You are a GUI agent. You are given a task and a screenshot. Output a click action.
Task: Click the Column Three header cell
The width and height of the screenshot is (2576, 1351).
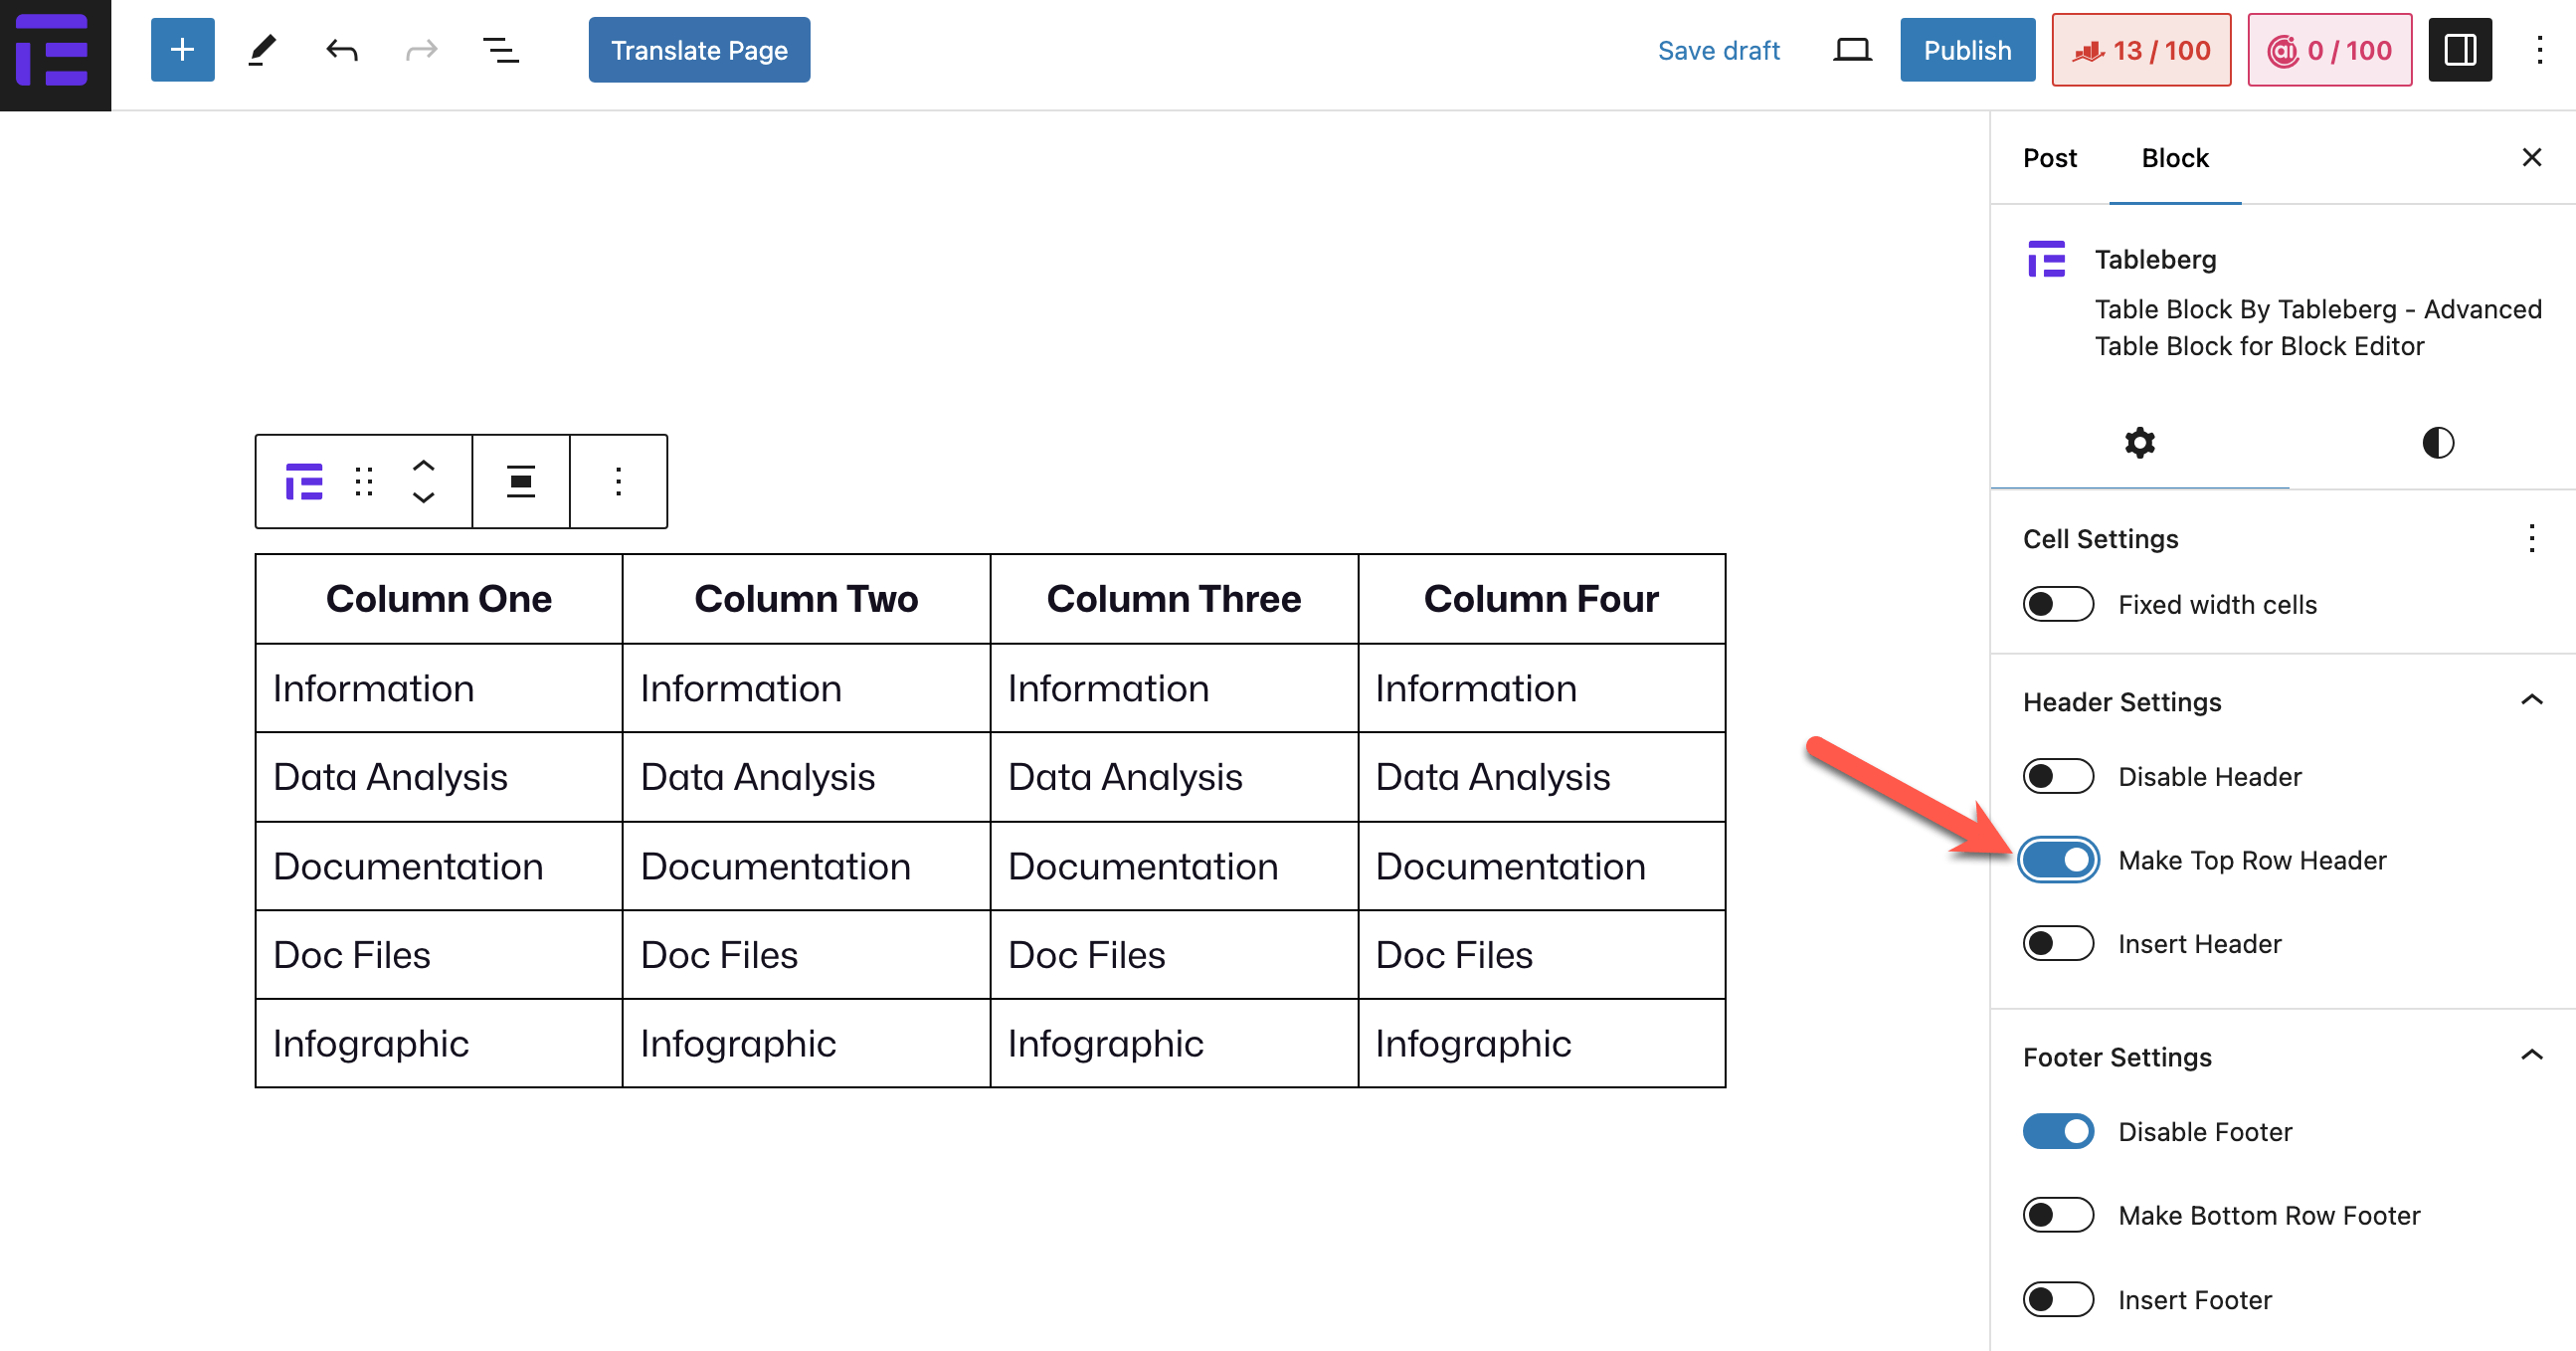(1173, 599)
